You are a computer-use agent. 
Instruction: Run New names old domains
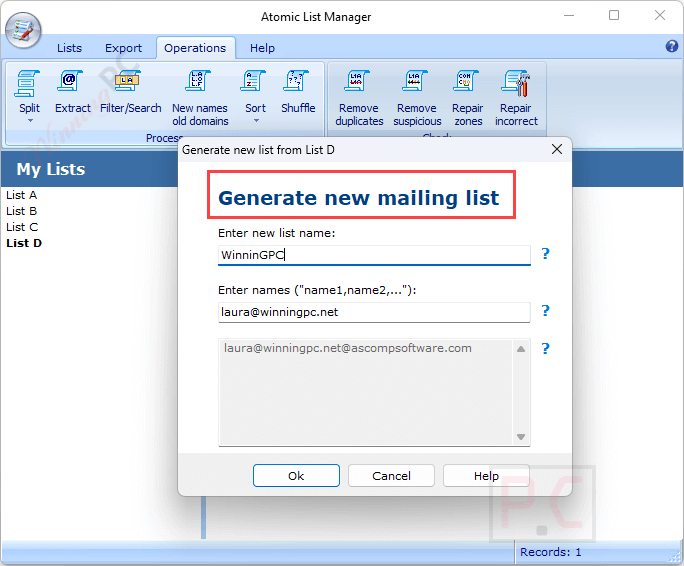point(200,98)
